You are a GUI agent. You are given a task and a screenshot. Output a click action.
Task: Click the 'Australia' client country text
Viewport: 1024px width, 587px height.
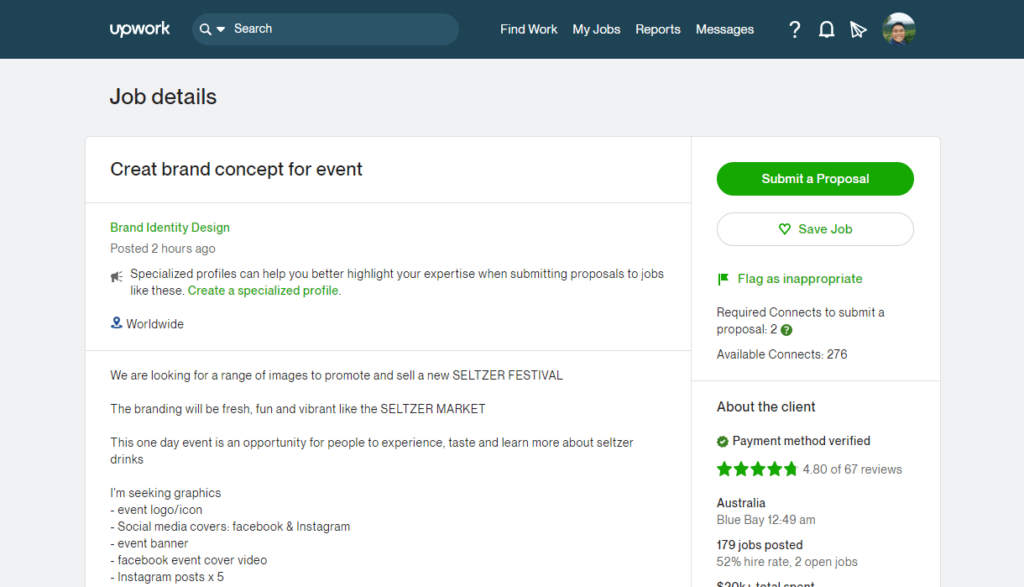coord(741,503)
